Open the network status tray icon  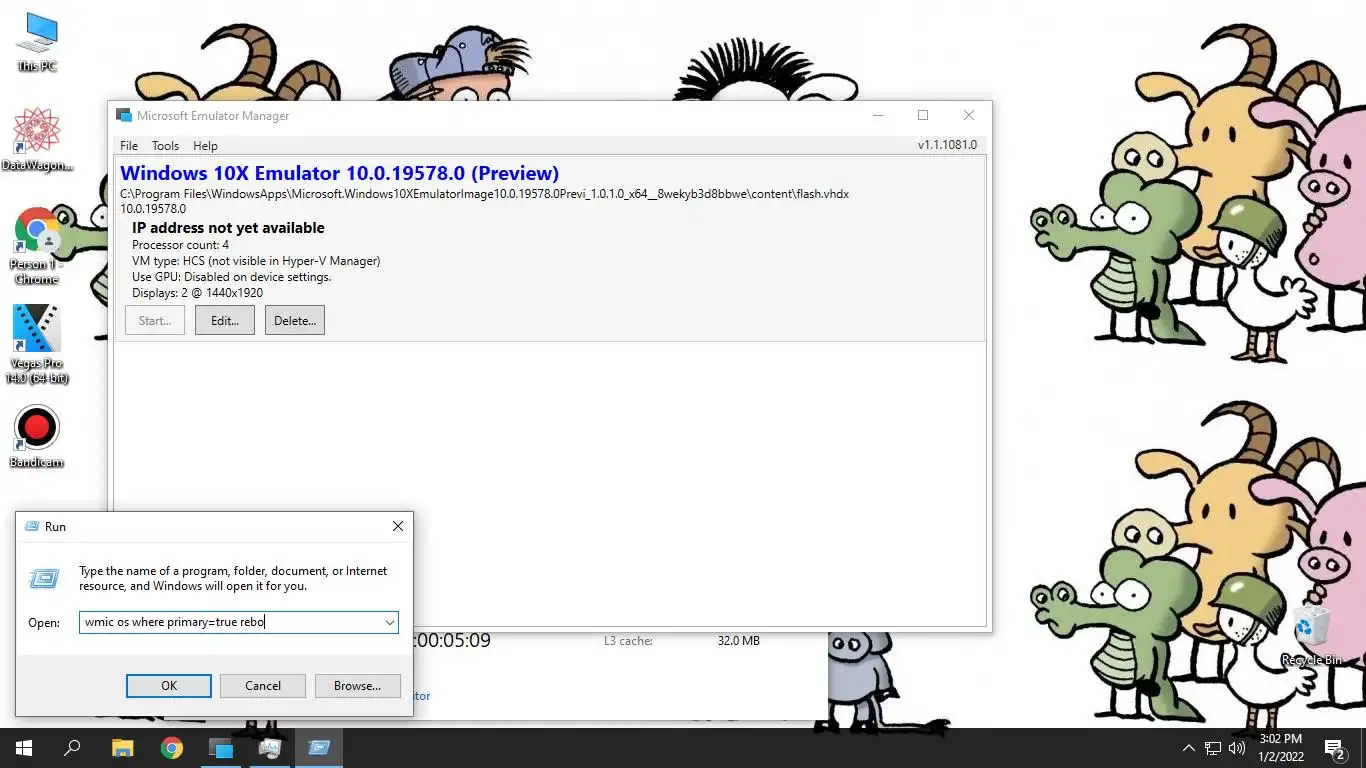pyautogui.click(x=1213, y=748)
